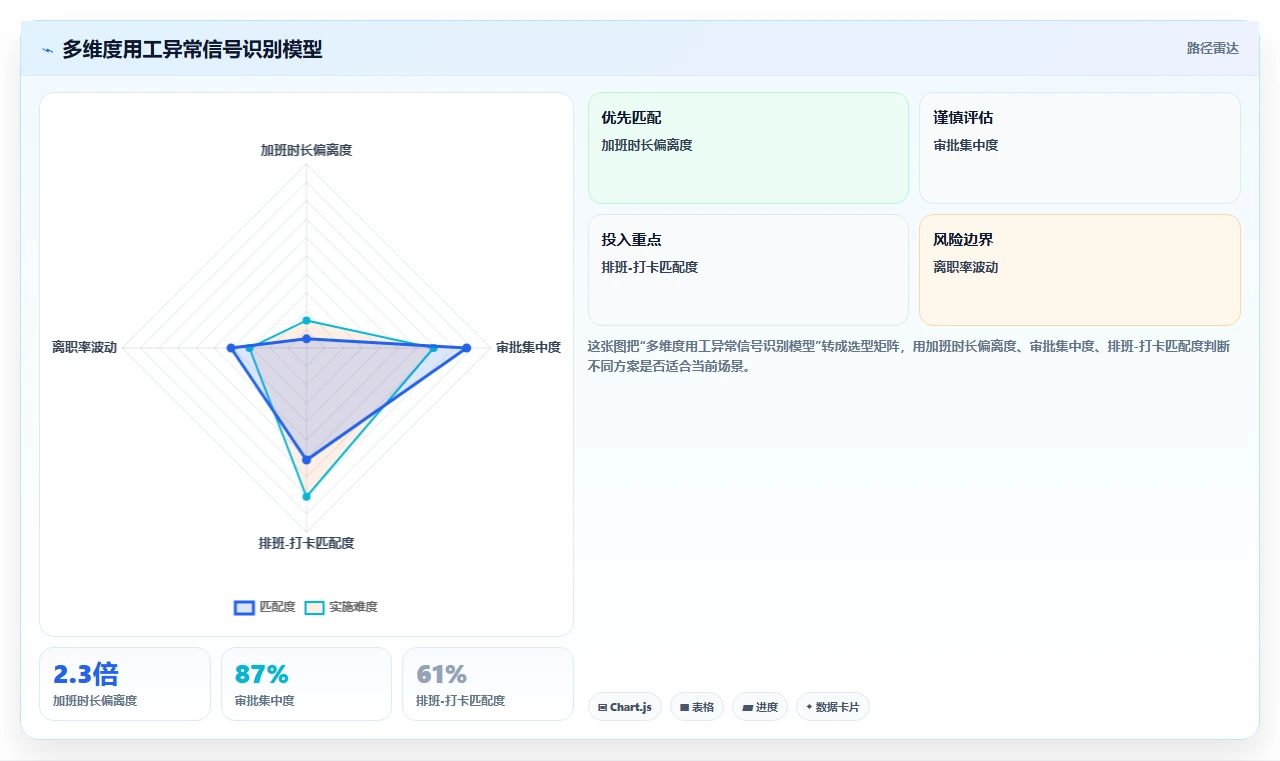Click the 数据卡片 tag icon

pyautogui.click(x=809, y=707)
